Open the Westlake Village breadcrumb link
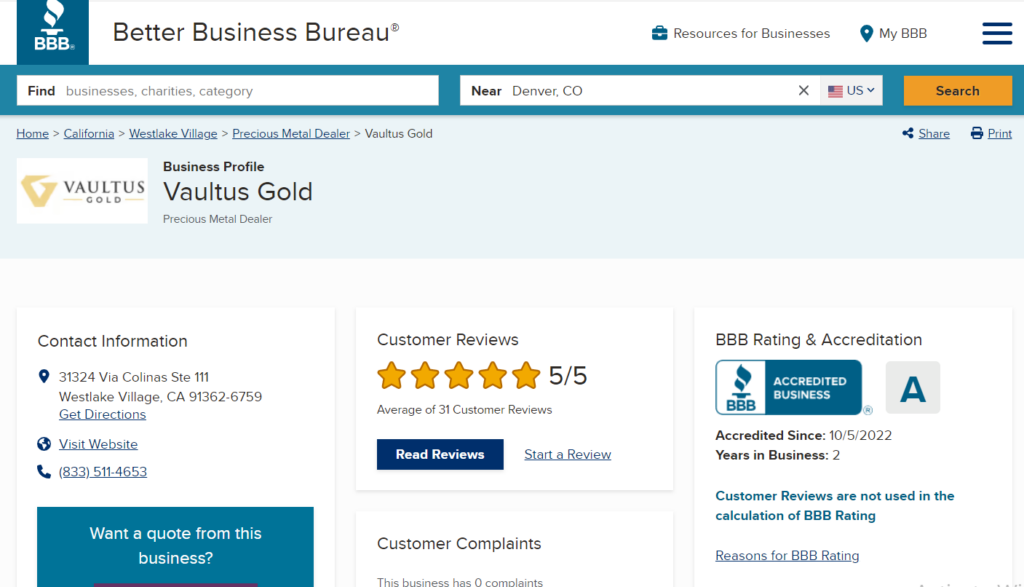 (x=173, y=134)
